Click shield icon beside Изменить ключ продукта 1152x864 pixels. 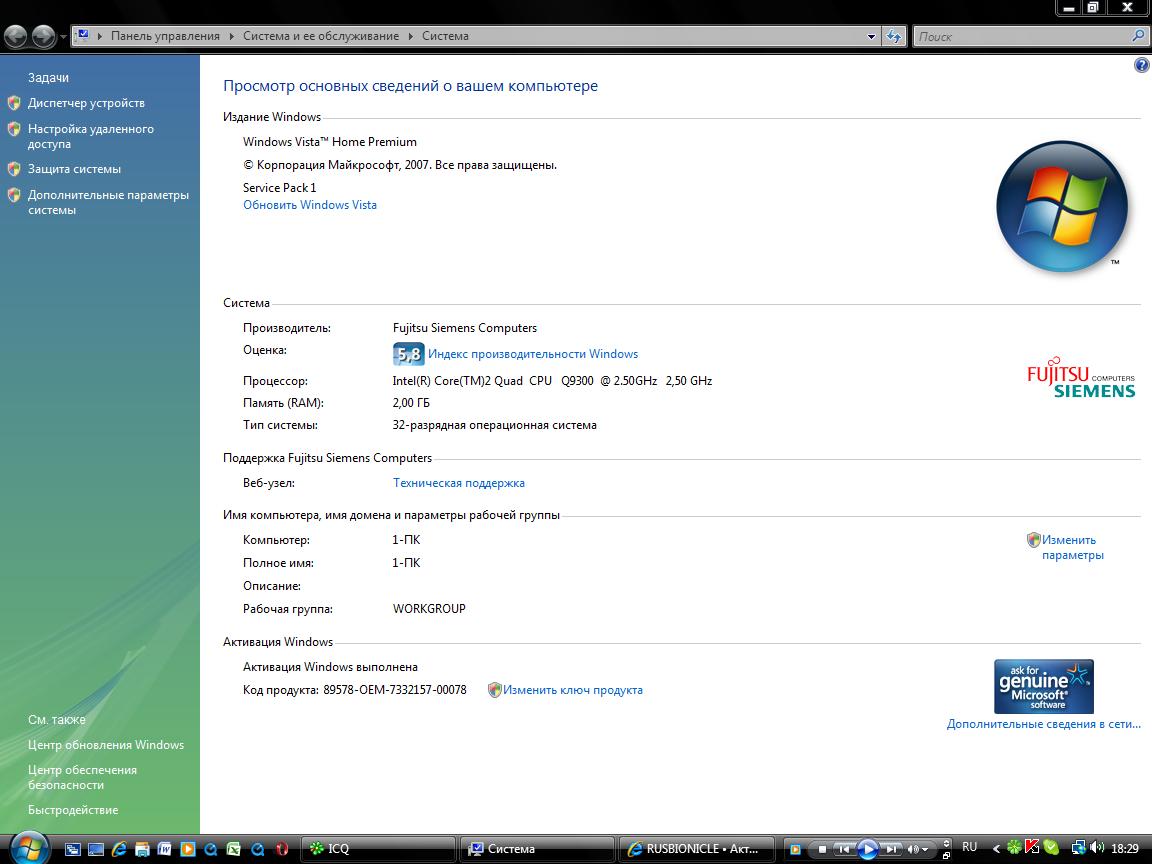click(x=494, y=690)
